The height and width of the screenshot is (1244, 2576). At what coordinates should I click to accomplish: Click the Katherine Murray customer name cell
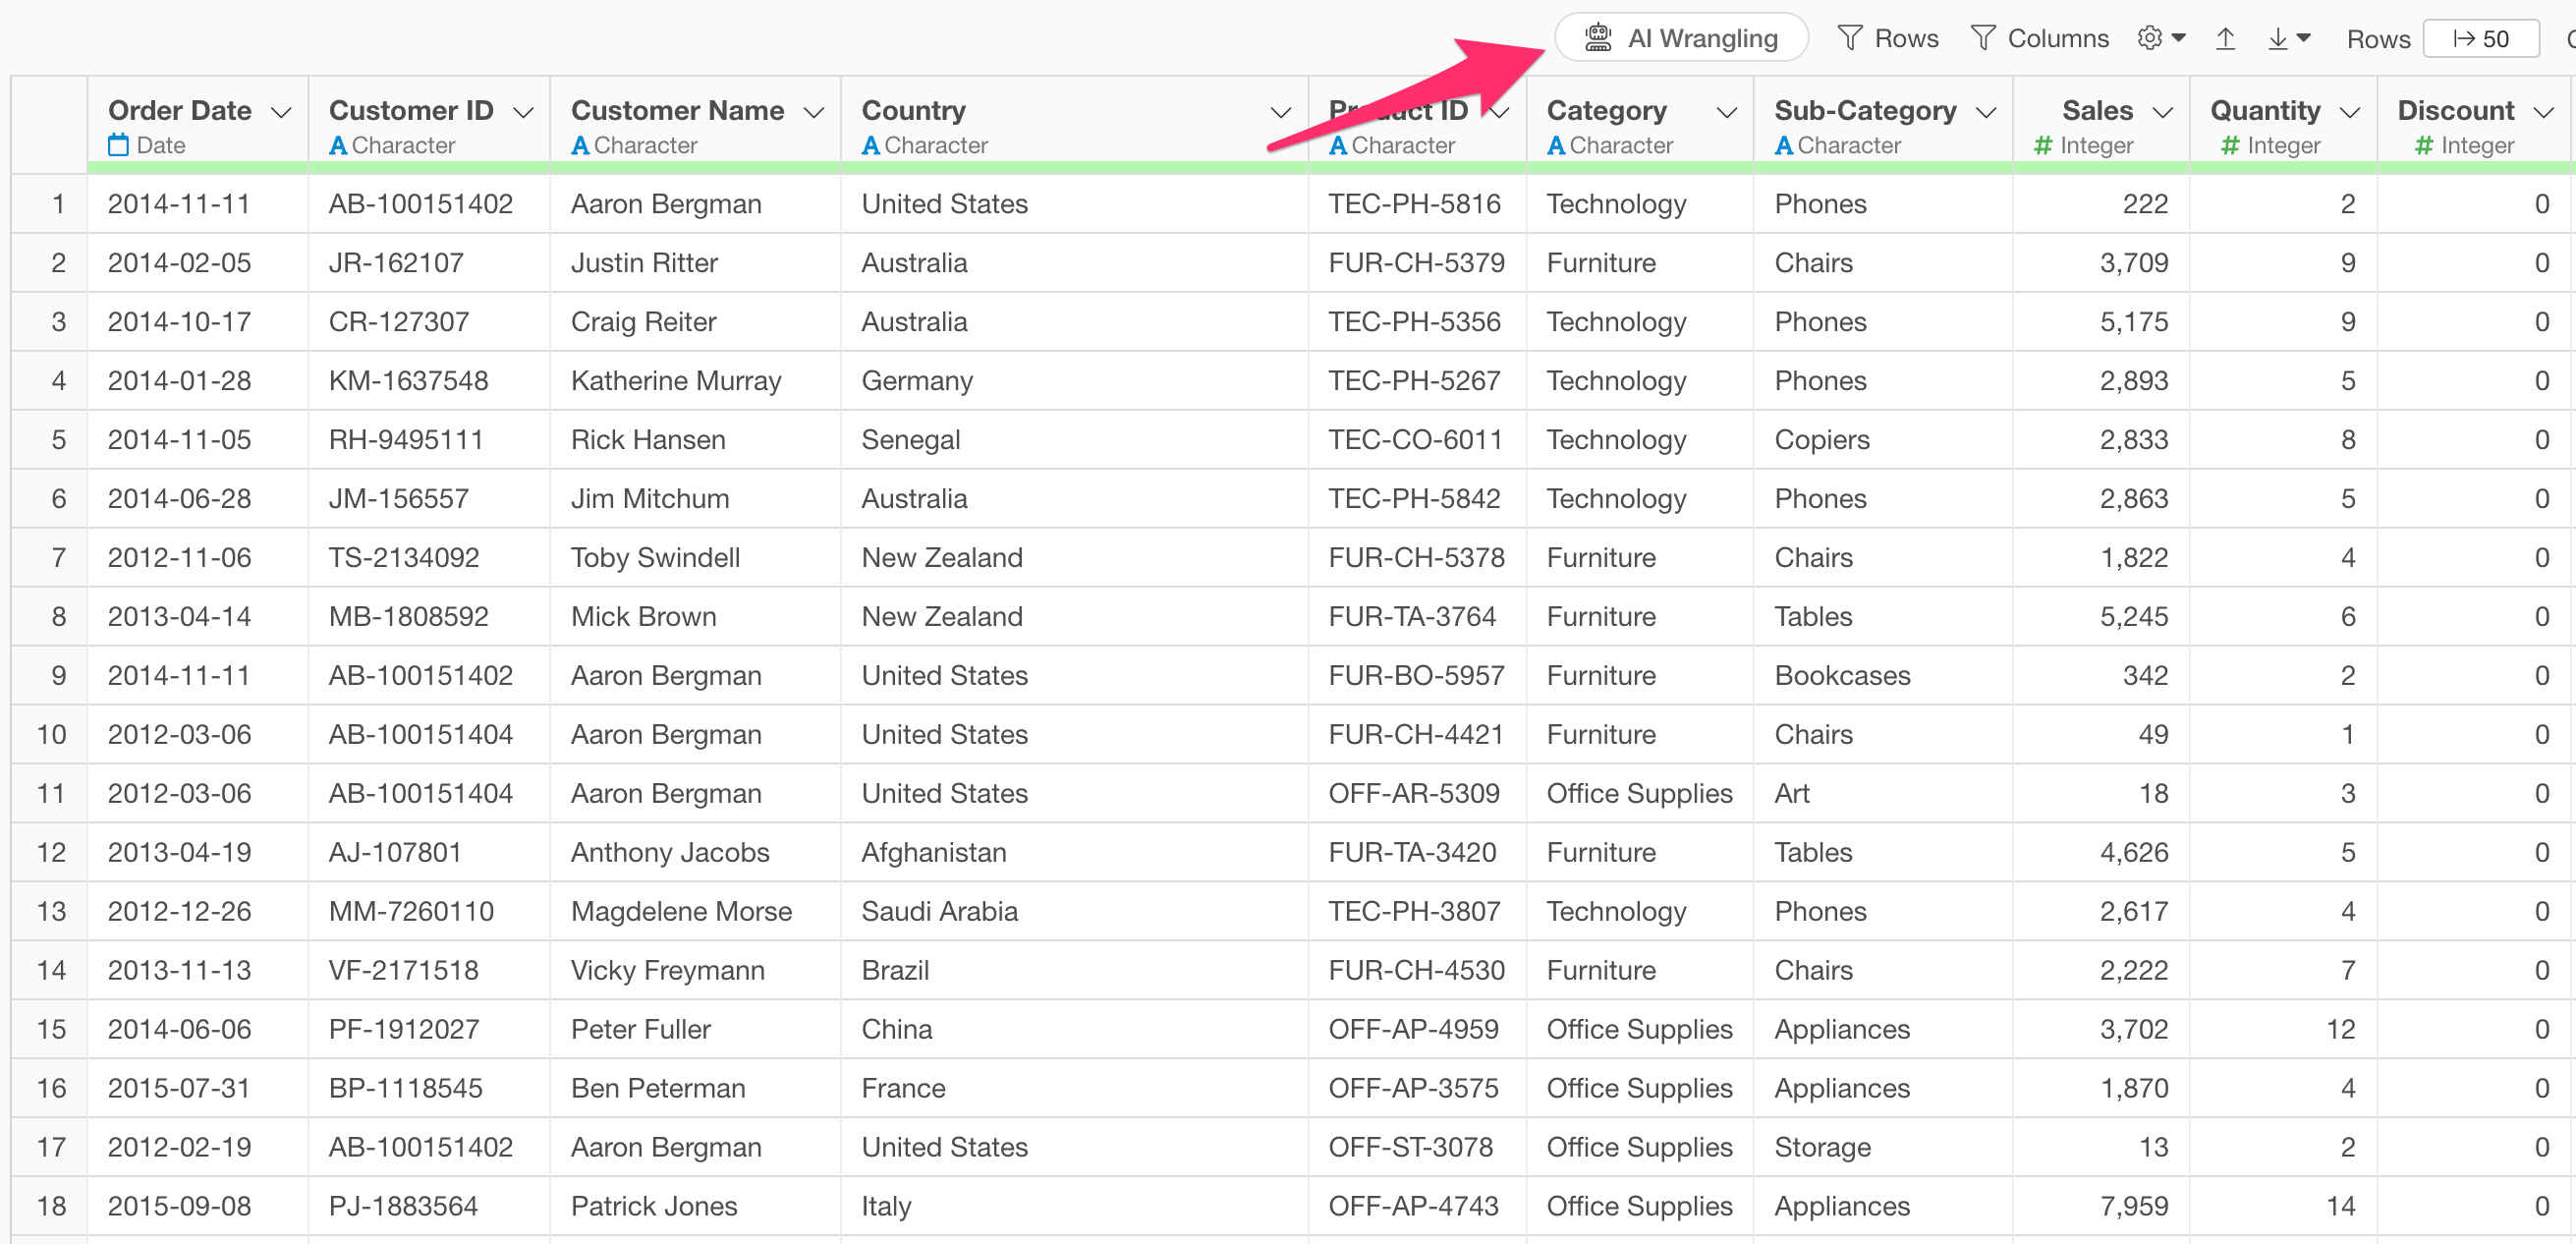676,380
